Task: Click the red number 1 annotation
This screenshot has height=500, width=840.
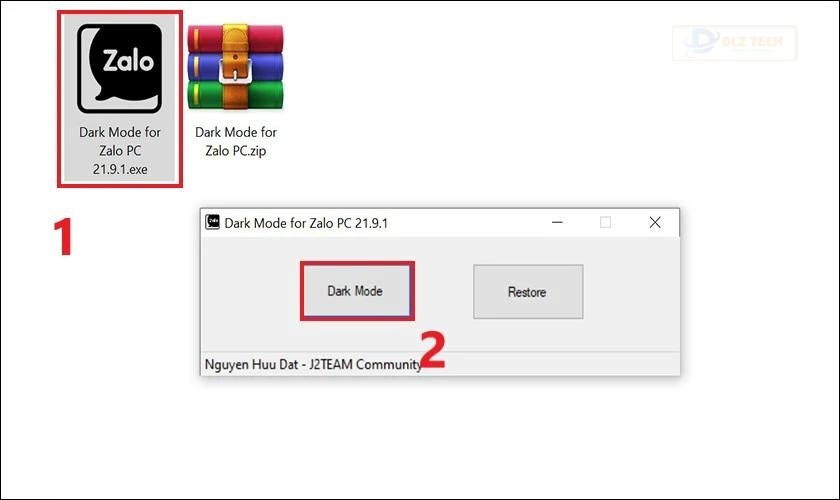Action: coord(63,236)
